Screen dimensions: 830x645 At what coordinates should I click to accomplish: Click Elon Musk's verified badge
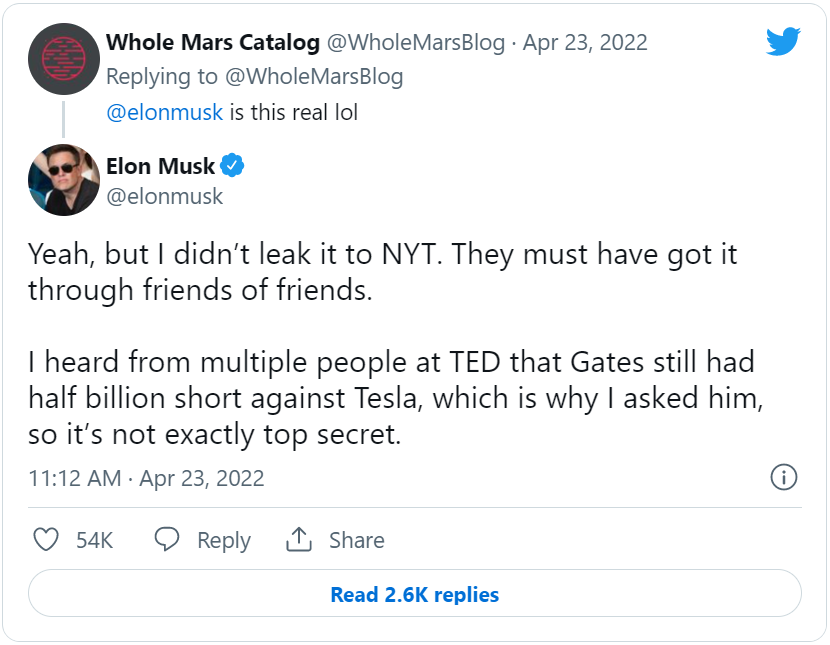[234, 166]
